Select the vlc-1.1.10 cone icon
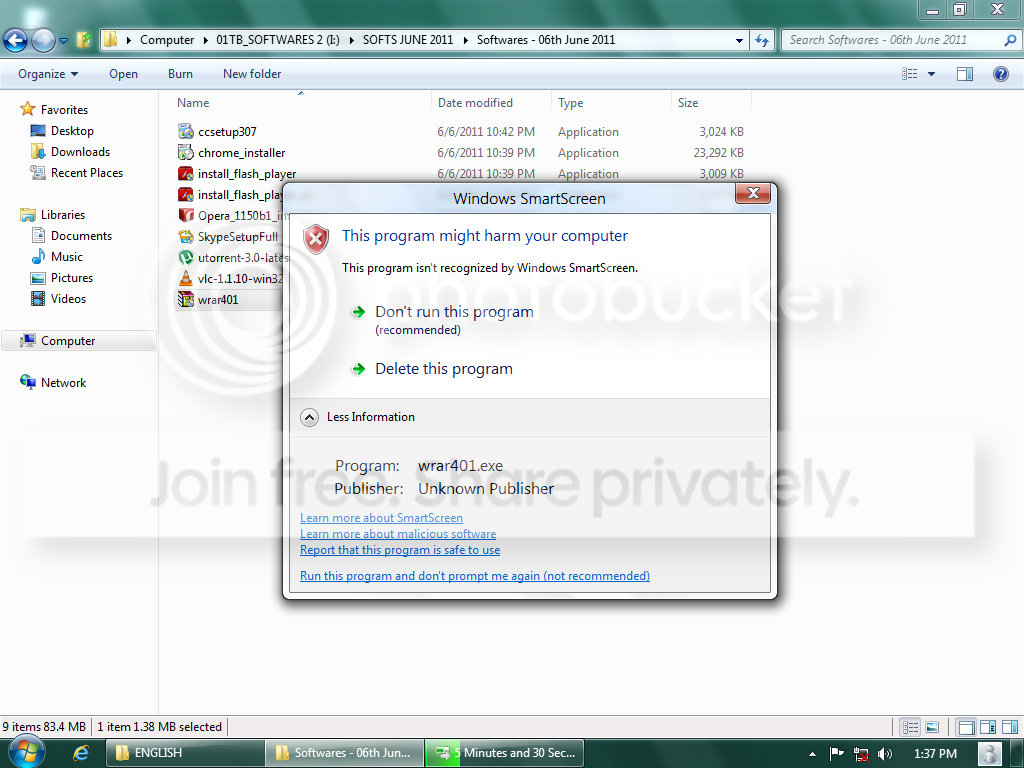Screen dimensions: 1024x768 (x=185, y=278)
